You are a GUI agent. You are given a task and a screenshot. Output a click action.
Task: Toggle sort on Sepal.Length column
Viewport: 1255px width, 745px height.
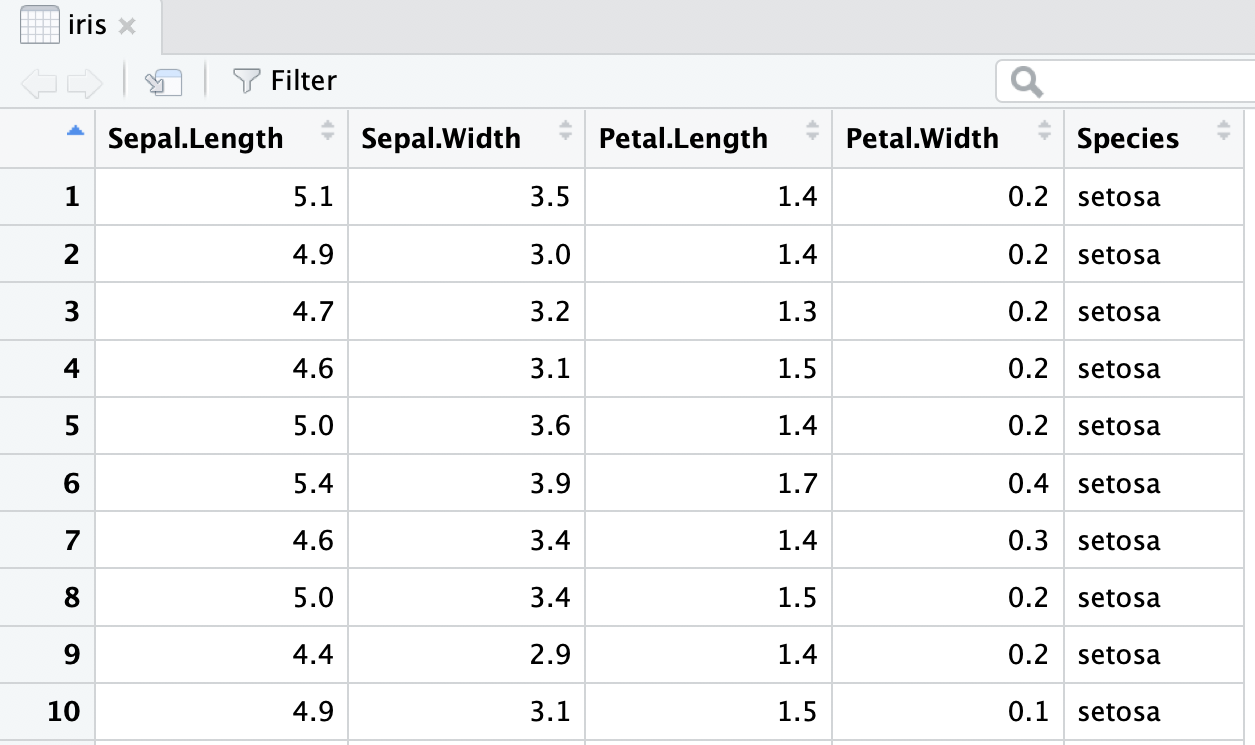click(x=327, y=131)
